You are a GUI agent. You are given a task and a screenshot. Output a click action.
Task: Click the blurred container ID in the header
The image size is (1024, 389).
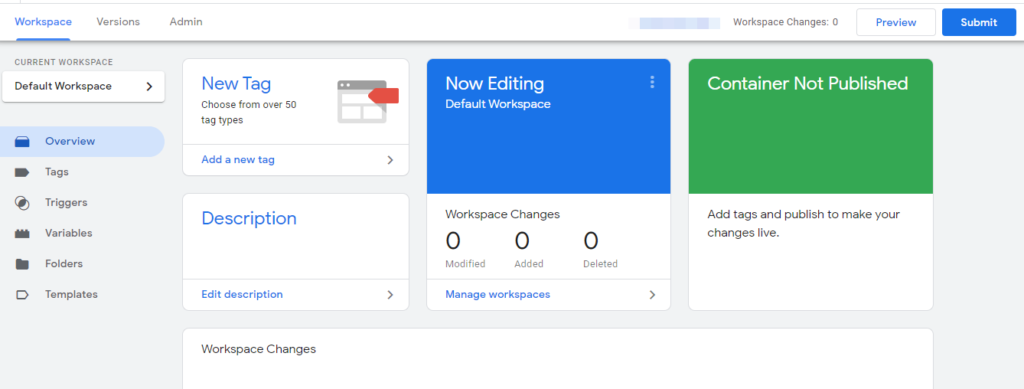(674, 23)
